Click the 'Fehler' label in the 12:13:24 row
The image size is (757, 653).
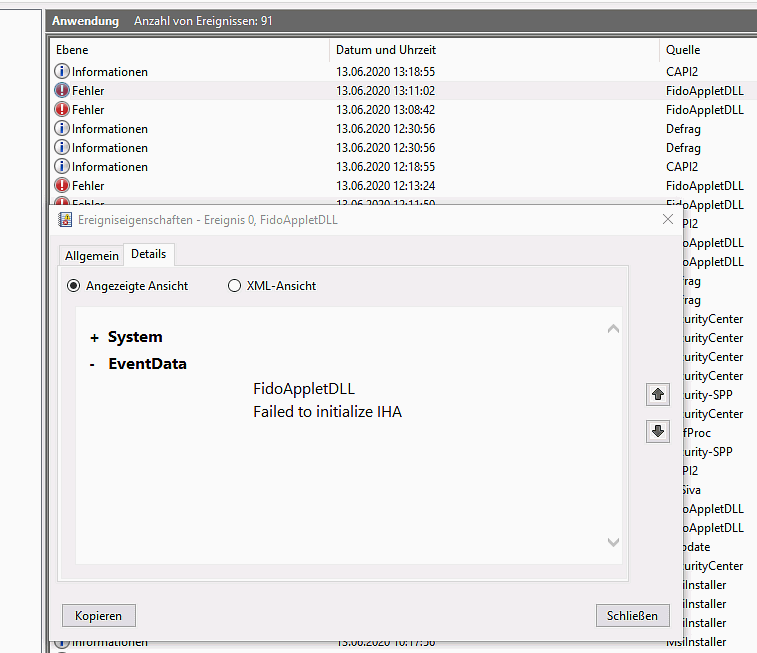point(88,185)
